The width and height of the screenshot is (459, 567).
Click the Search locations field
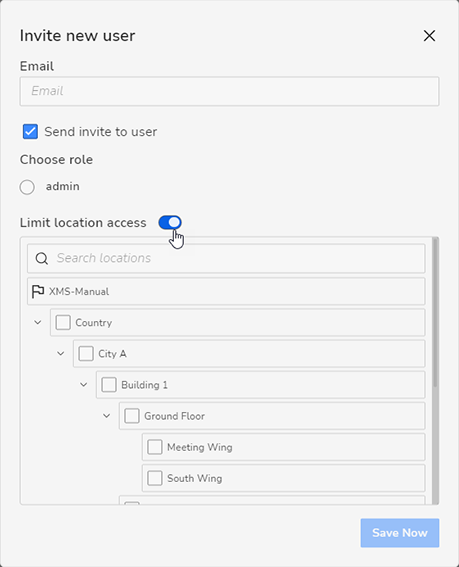click(x=226, y=259)
